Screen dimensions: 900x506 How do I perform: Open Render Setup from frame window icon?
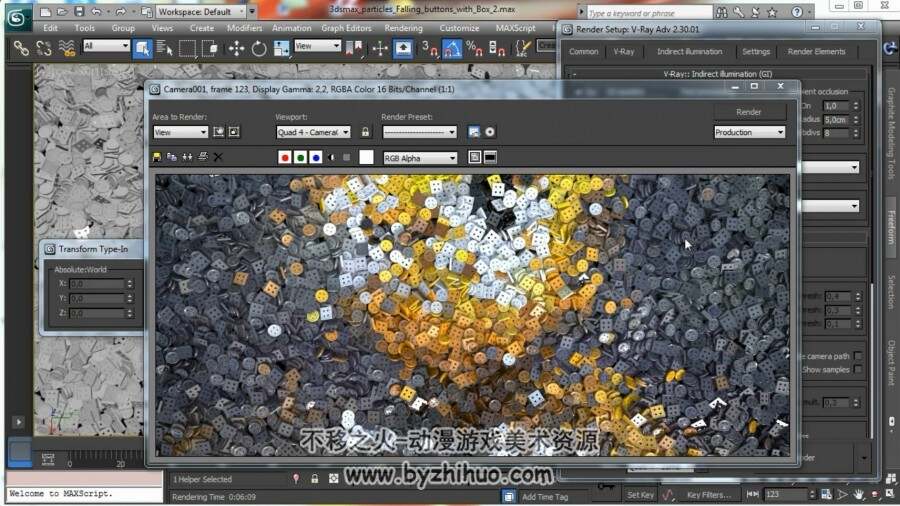(474, 132)
